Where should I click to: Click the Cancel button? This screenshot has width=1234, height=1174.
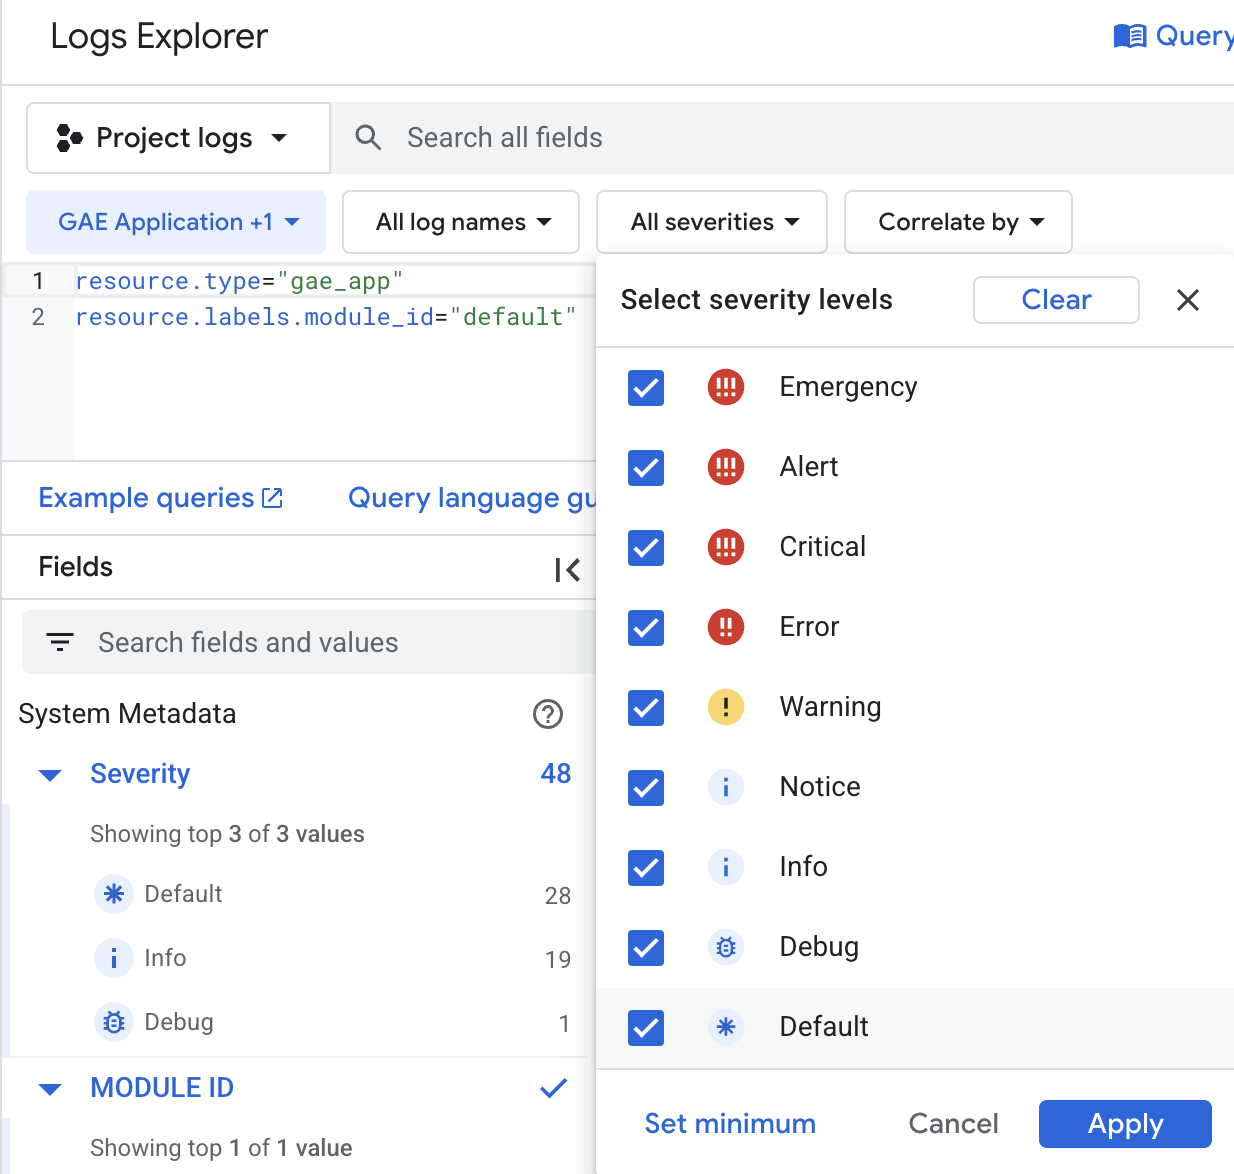(x=953, y=1124)
